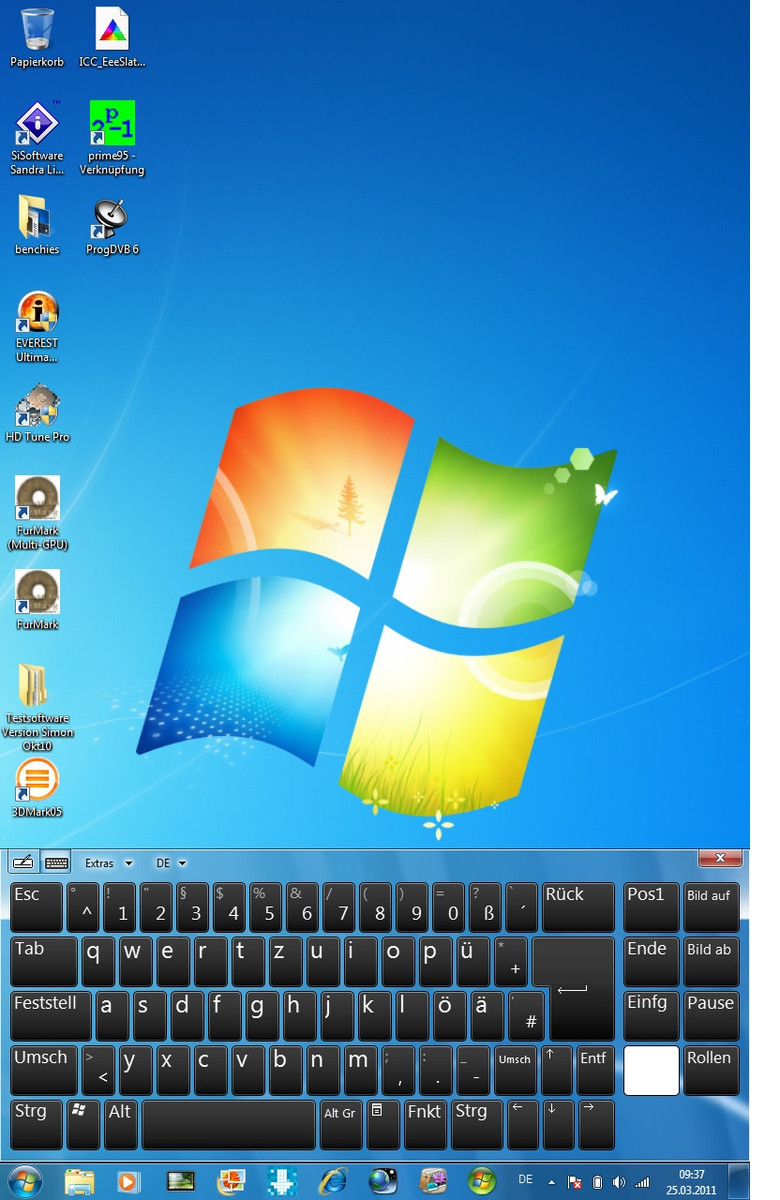Image resolution: width=780 pixels, height=1200 pixels.
Task: Open the Windows Start menu orb
Action: 25,1181
